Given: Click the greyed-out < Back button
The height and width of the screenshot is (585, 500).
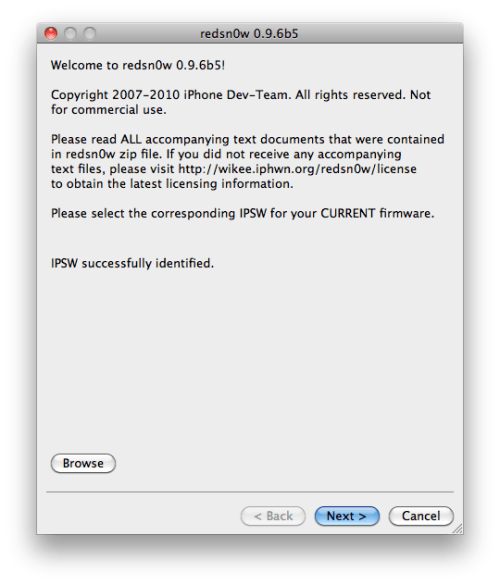Looking at the screenshot, I should [273, 516].
